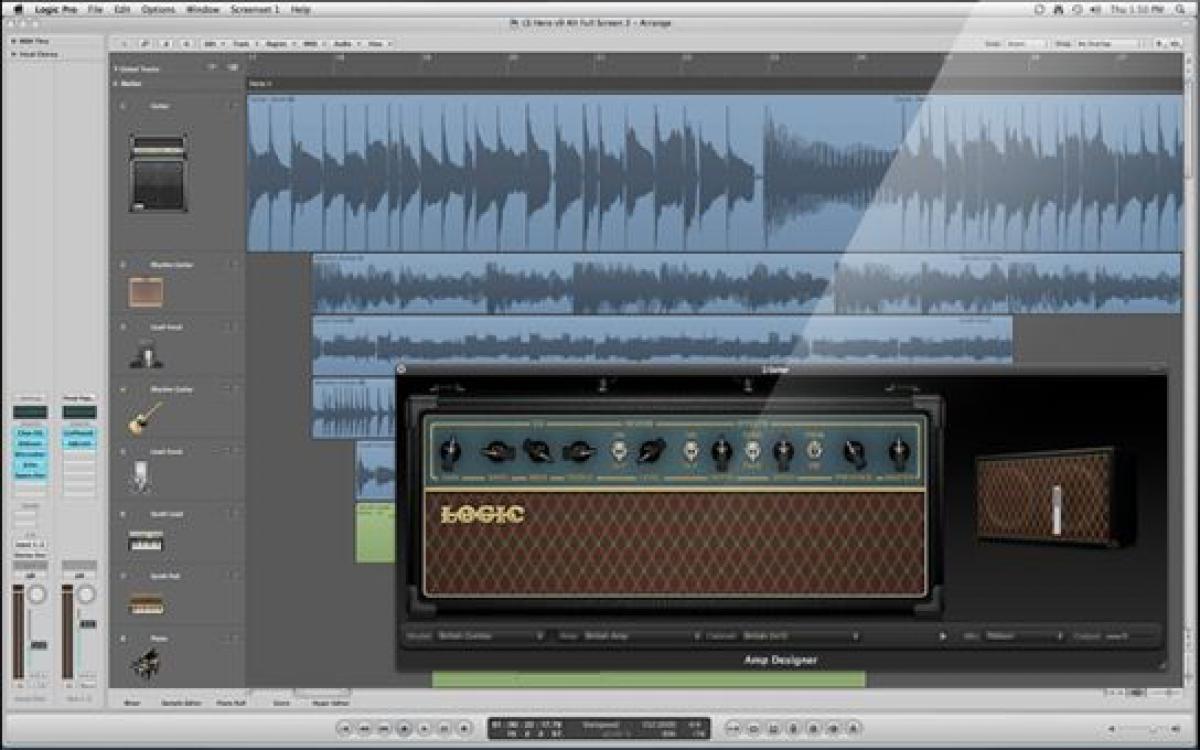The width and height of the screenshot is (1200, 750).
Task: Open the Apple menu
Action: 18,9
